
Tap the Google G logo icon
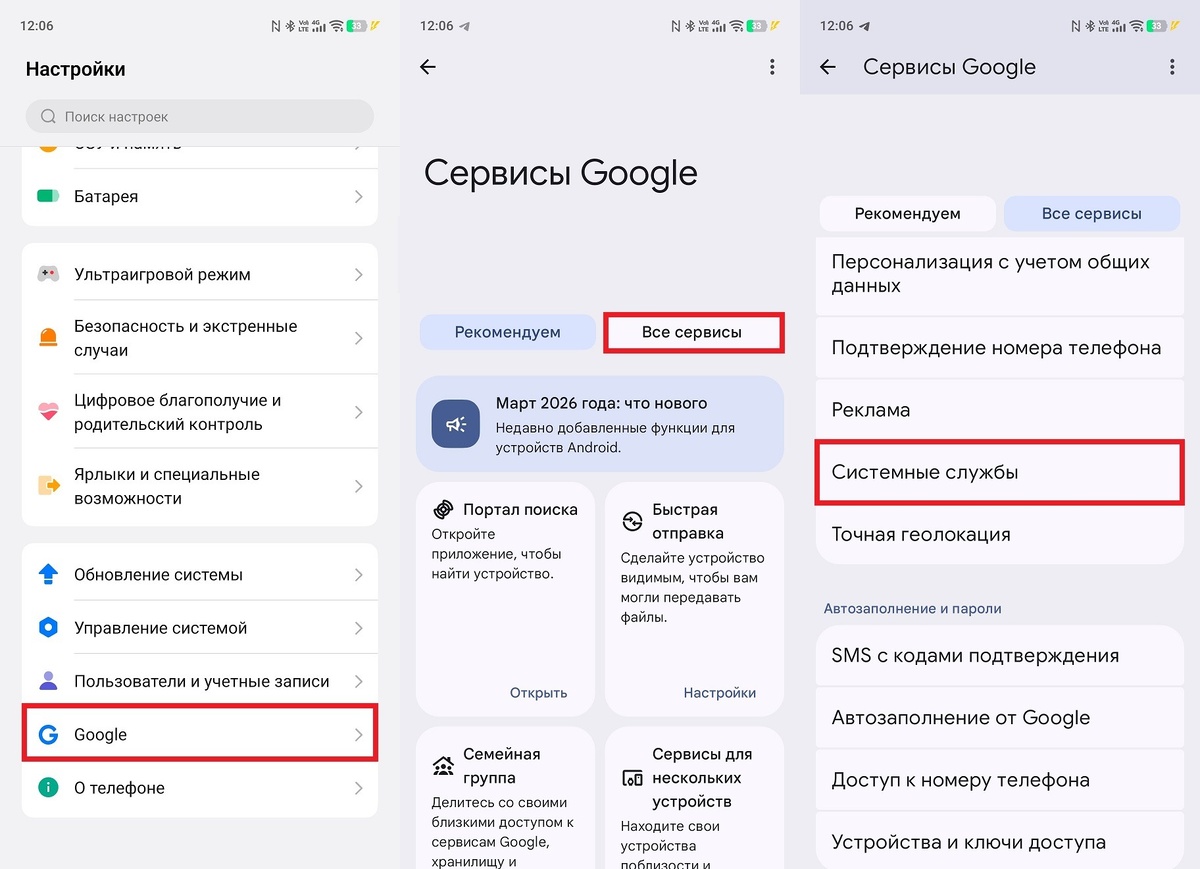(48, 735)
